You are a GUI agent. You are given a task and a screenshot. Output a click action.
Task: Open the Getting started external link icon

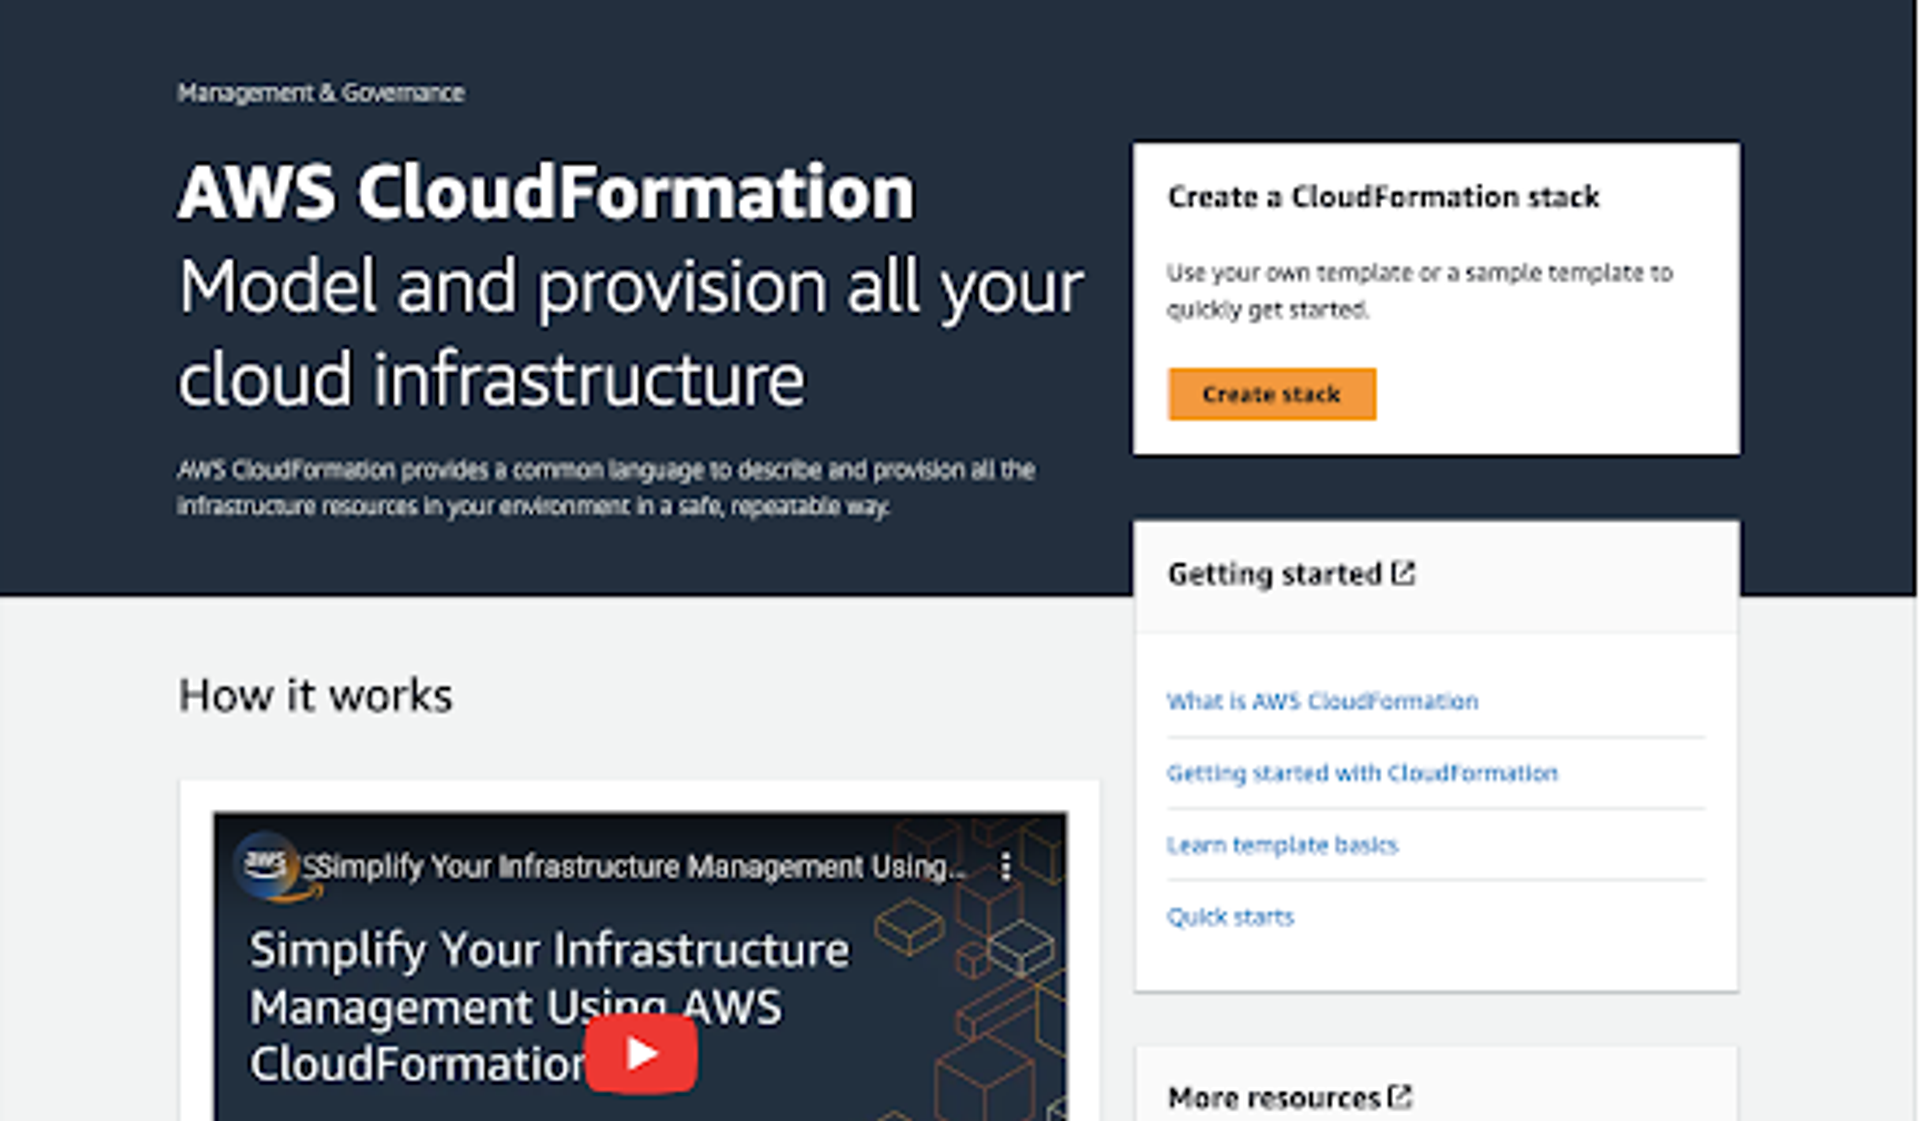point(1404,573)
